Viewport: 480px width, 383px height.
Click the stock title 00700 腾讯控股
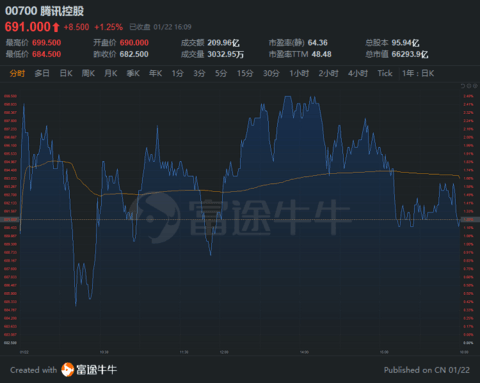(x=44, y=11)
